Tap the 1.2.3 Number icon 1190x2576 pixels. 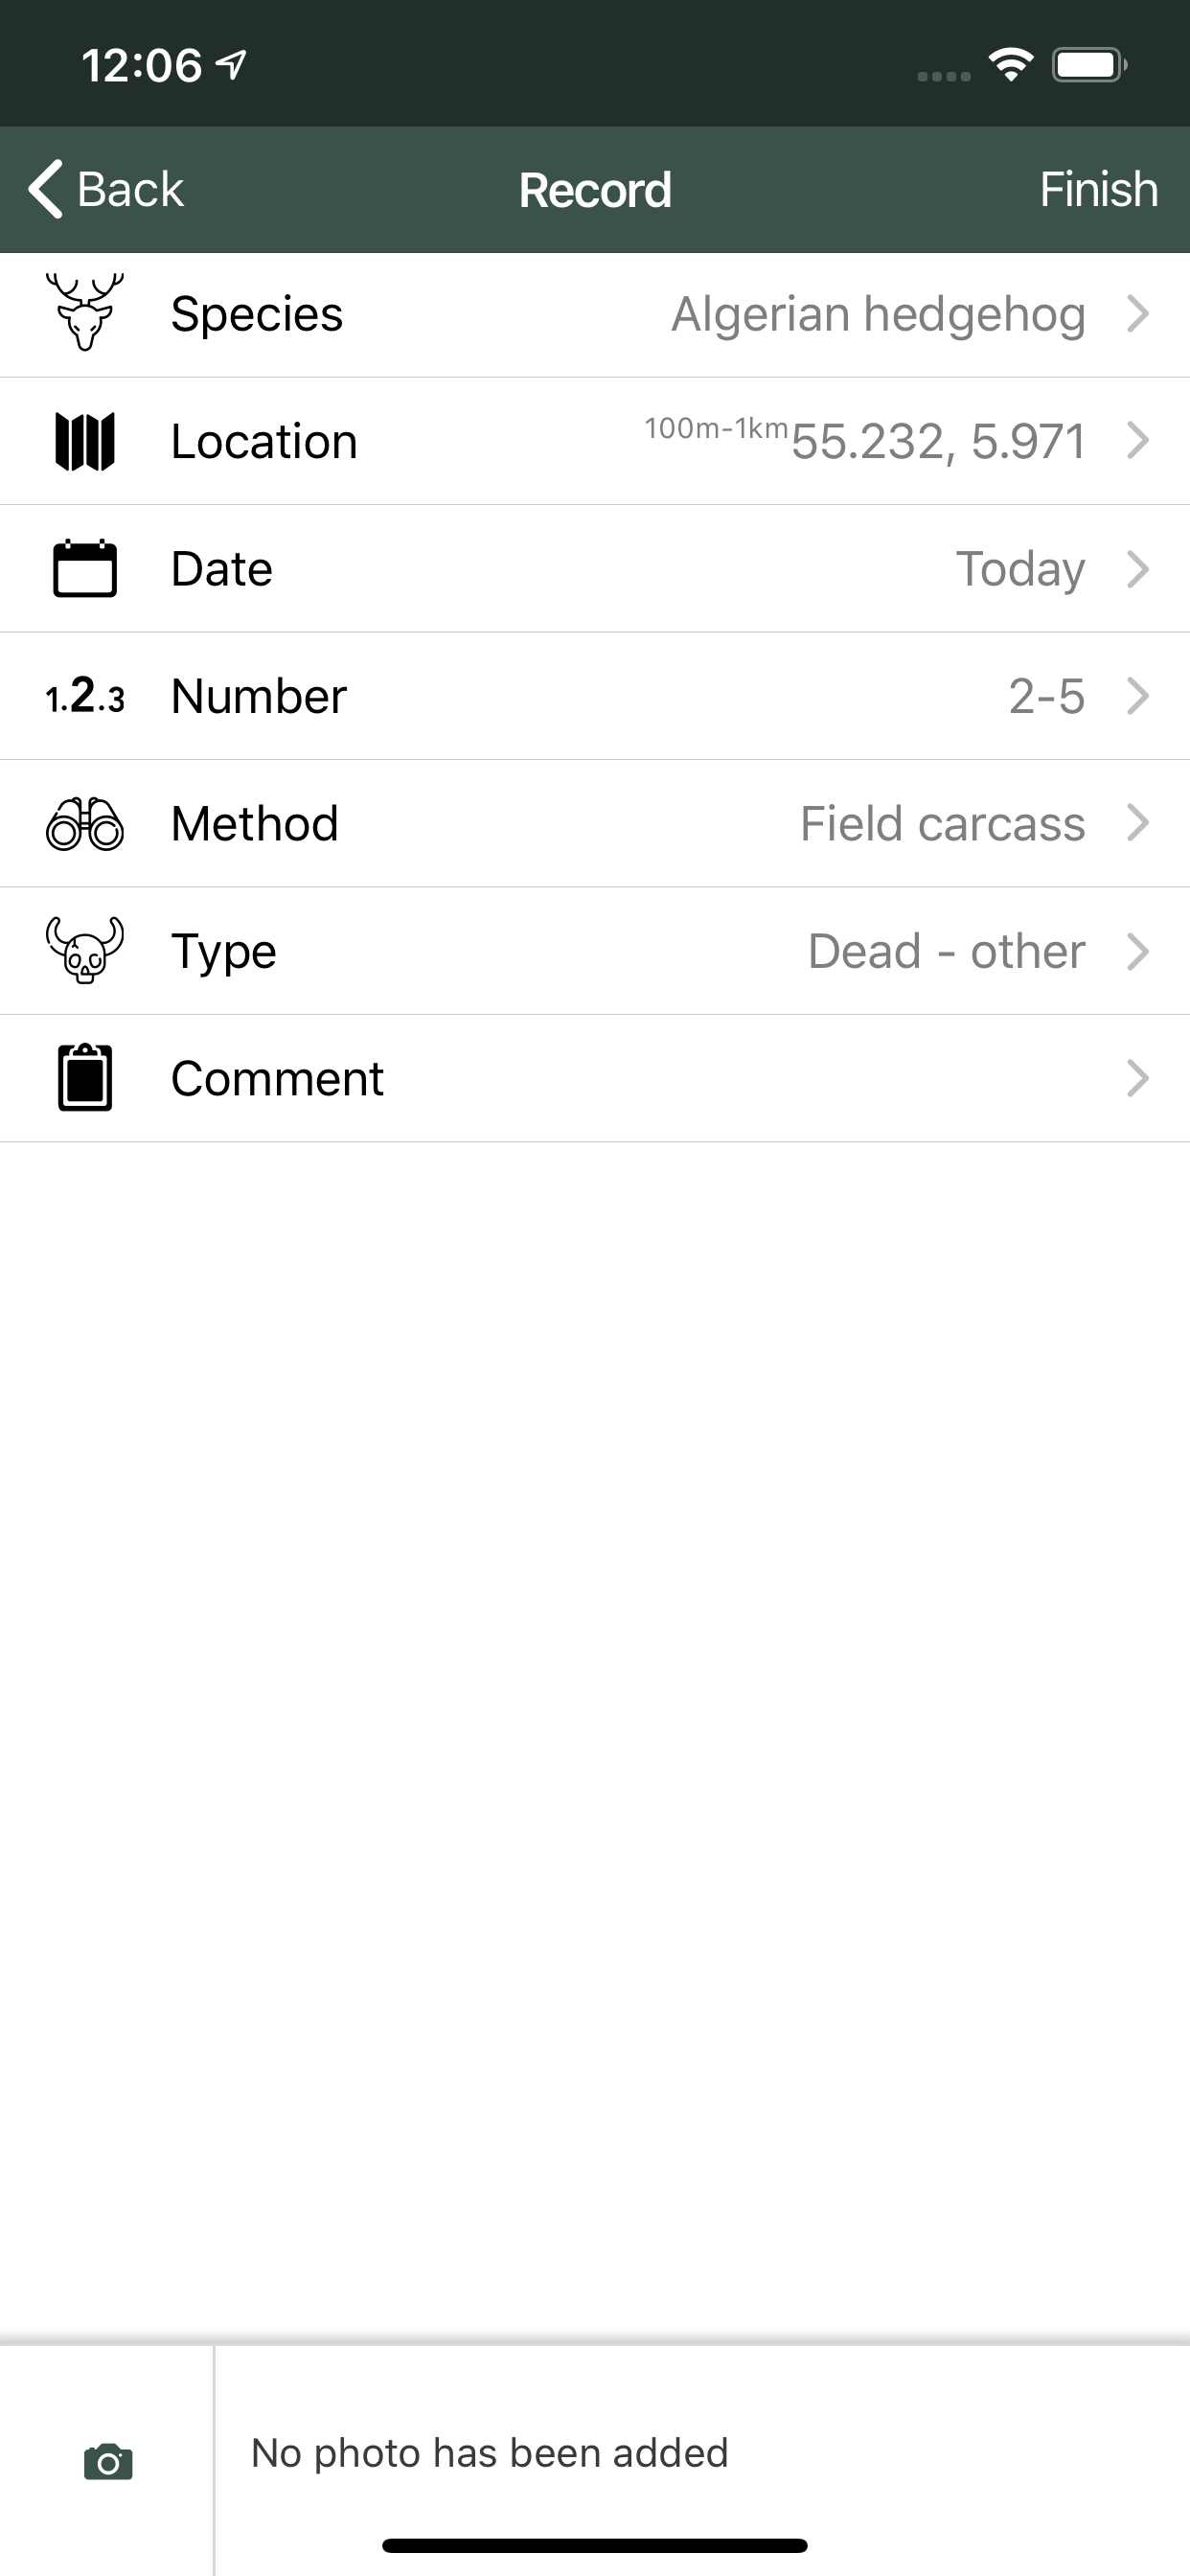pyautogui.click(x=85, y=696)
